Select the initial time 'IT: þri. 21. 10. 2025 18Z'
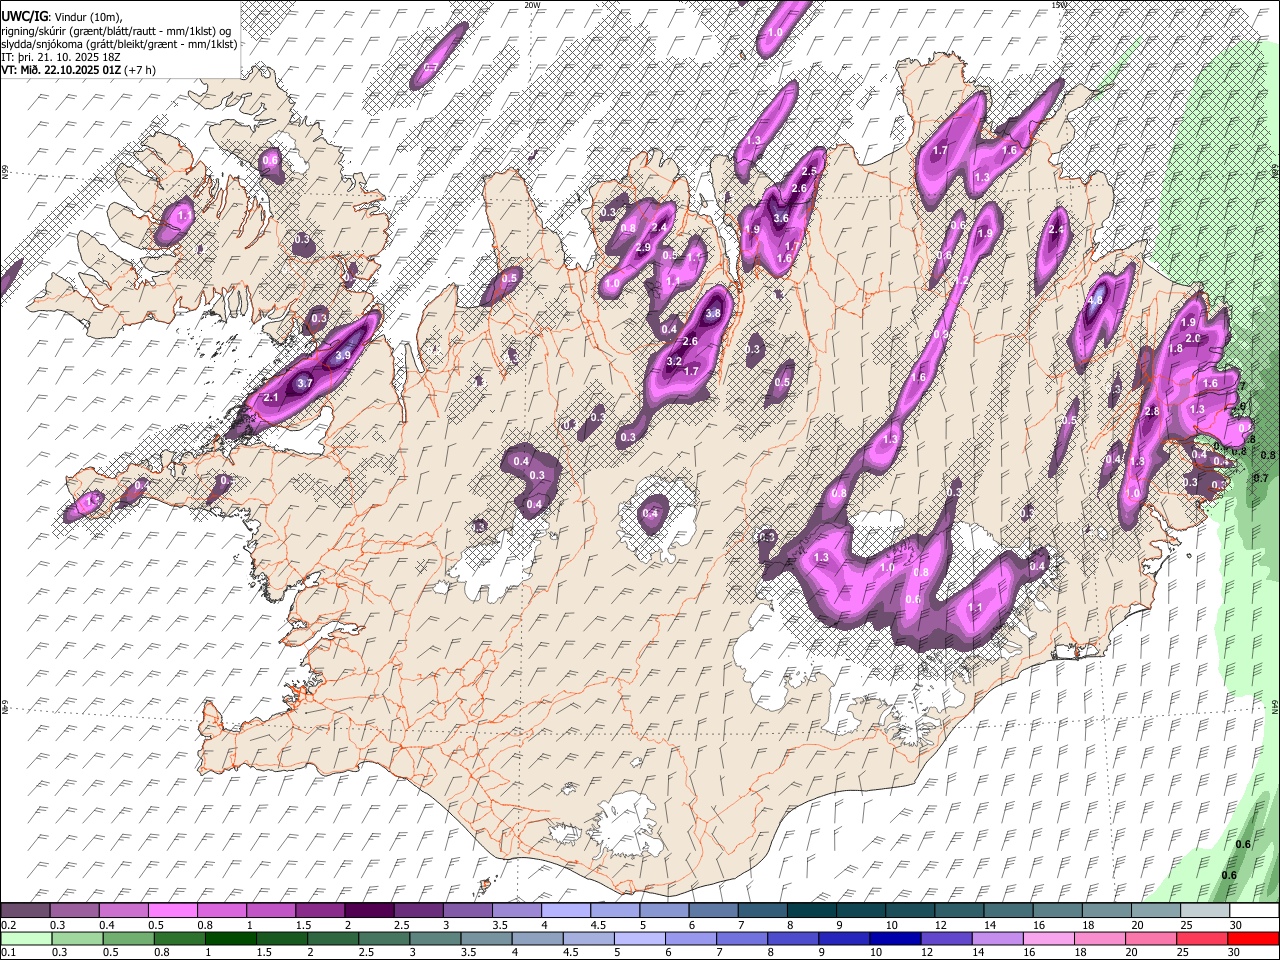1280x960 pixels. [x=60, y=57]
